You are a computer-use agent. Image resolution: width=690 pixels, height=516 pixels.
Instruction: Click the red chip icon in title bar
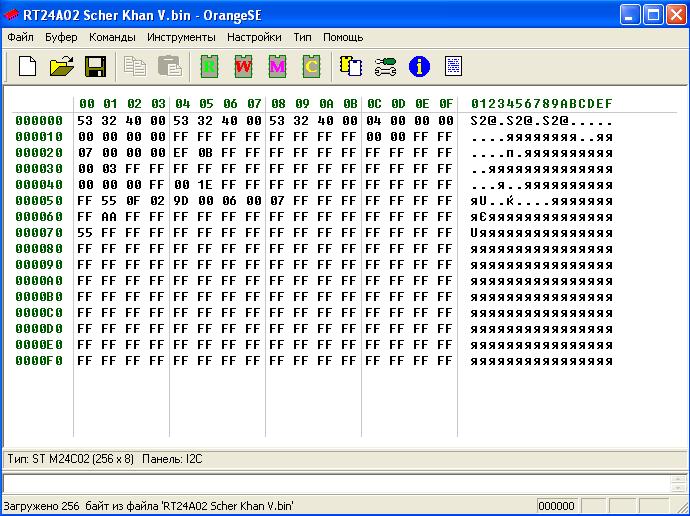point(11,15)
